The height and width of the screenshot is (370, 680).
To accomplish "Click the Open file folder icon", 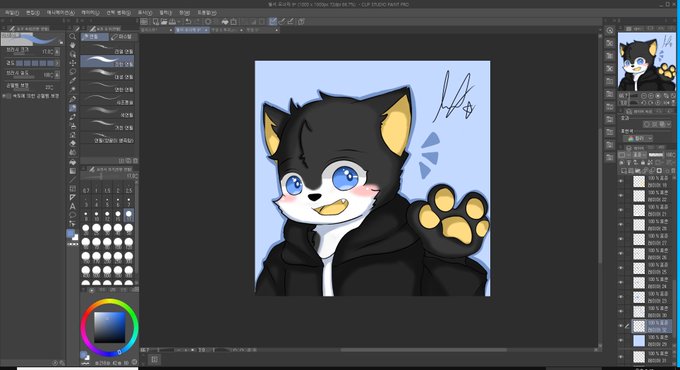I will click(x=164, y=21).
